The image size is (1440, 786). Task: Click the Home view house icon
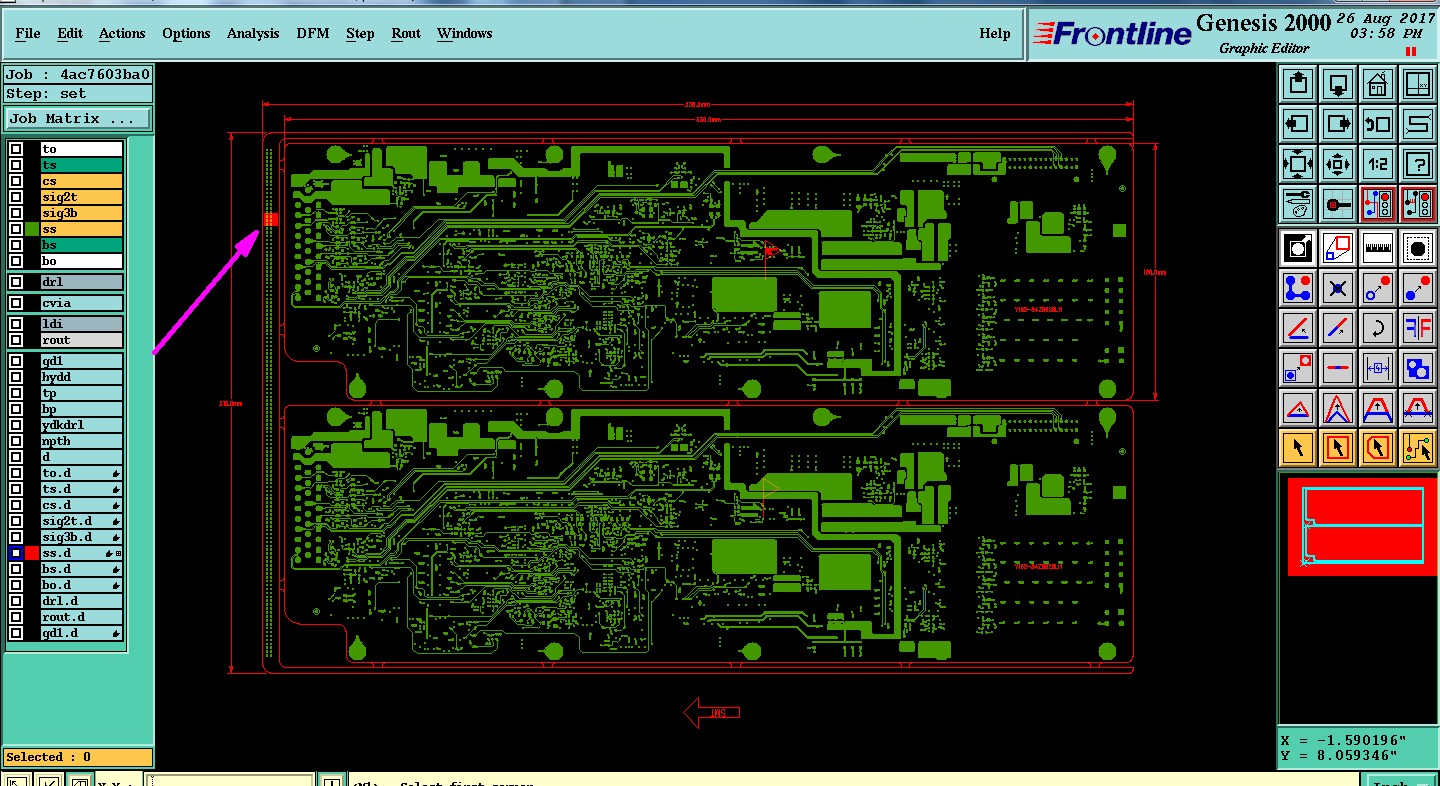coord(1378,84)
